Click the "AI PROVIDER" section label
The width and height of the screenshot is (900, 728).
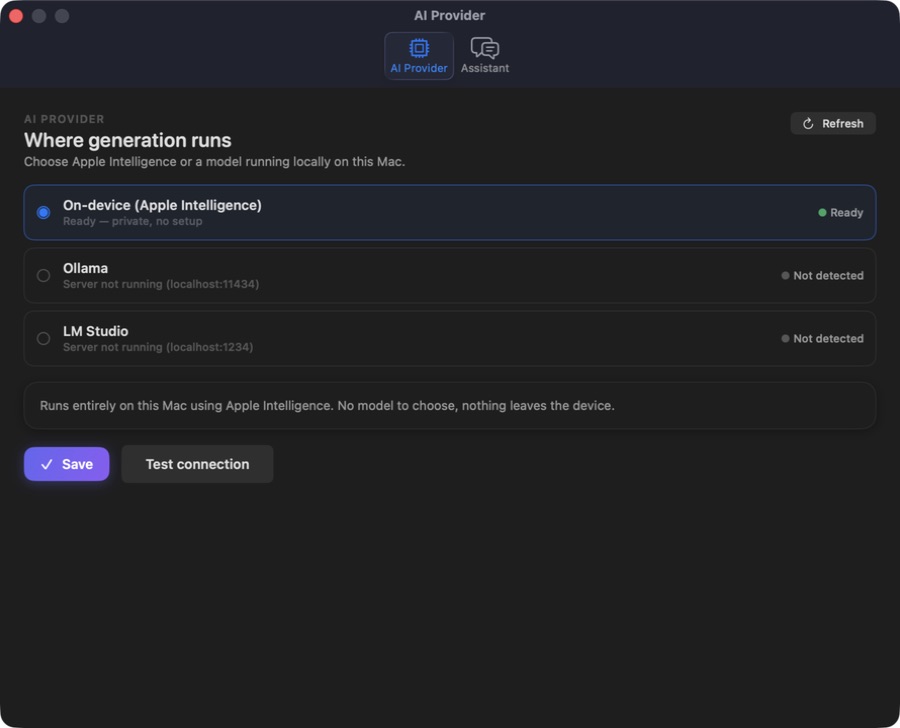(64, 119)
